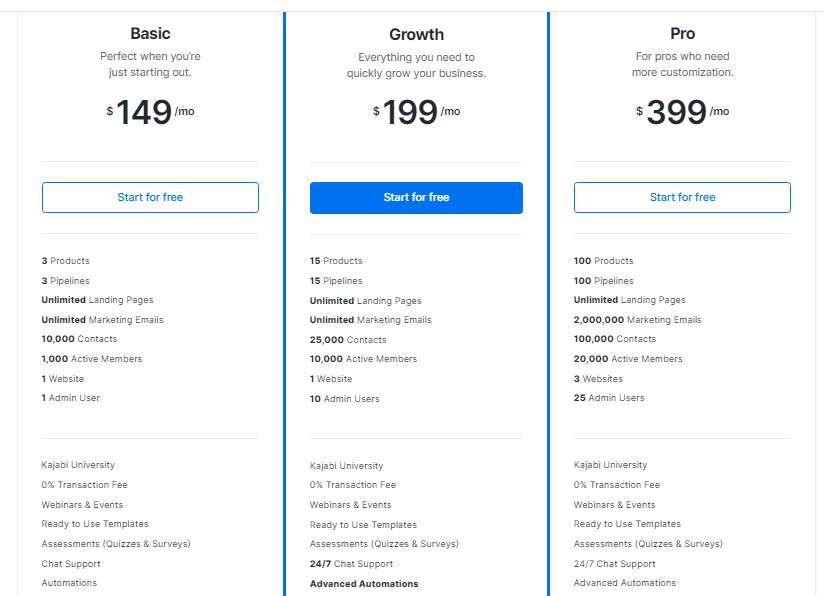Select the Basic plan heading
This screenshot has width=824, height=596.
tap(150, 34)
